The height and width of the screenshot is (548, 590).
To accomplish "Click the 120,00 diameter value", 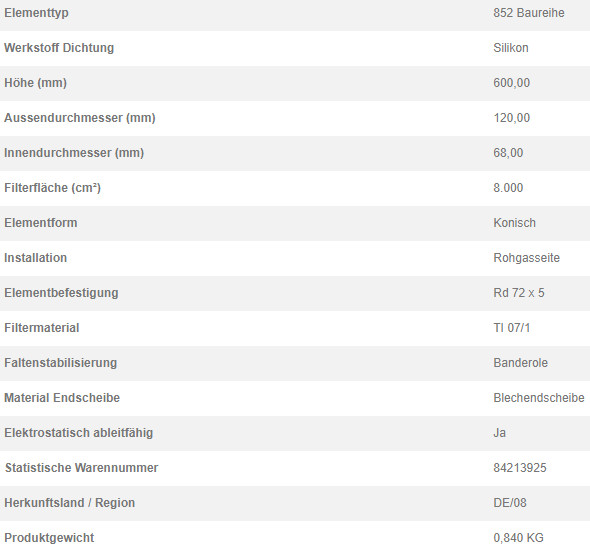I will point(511,118).
